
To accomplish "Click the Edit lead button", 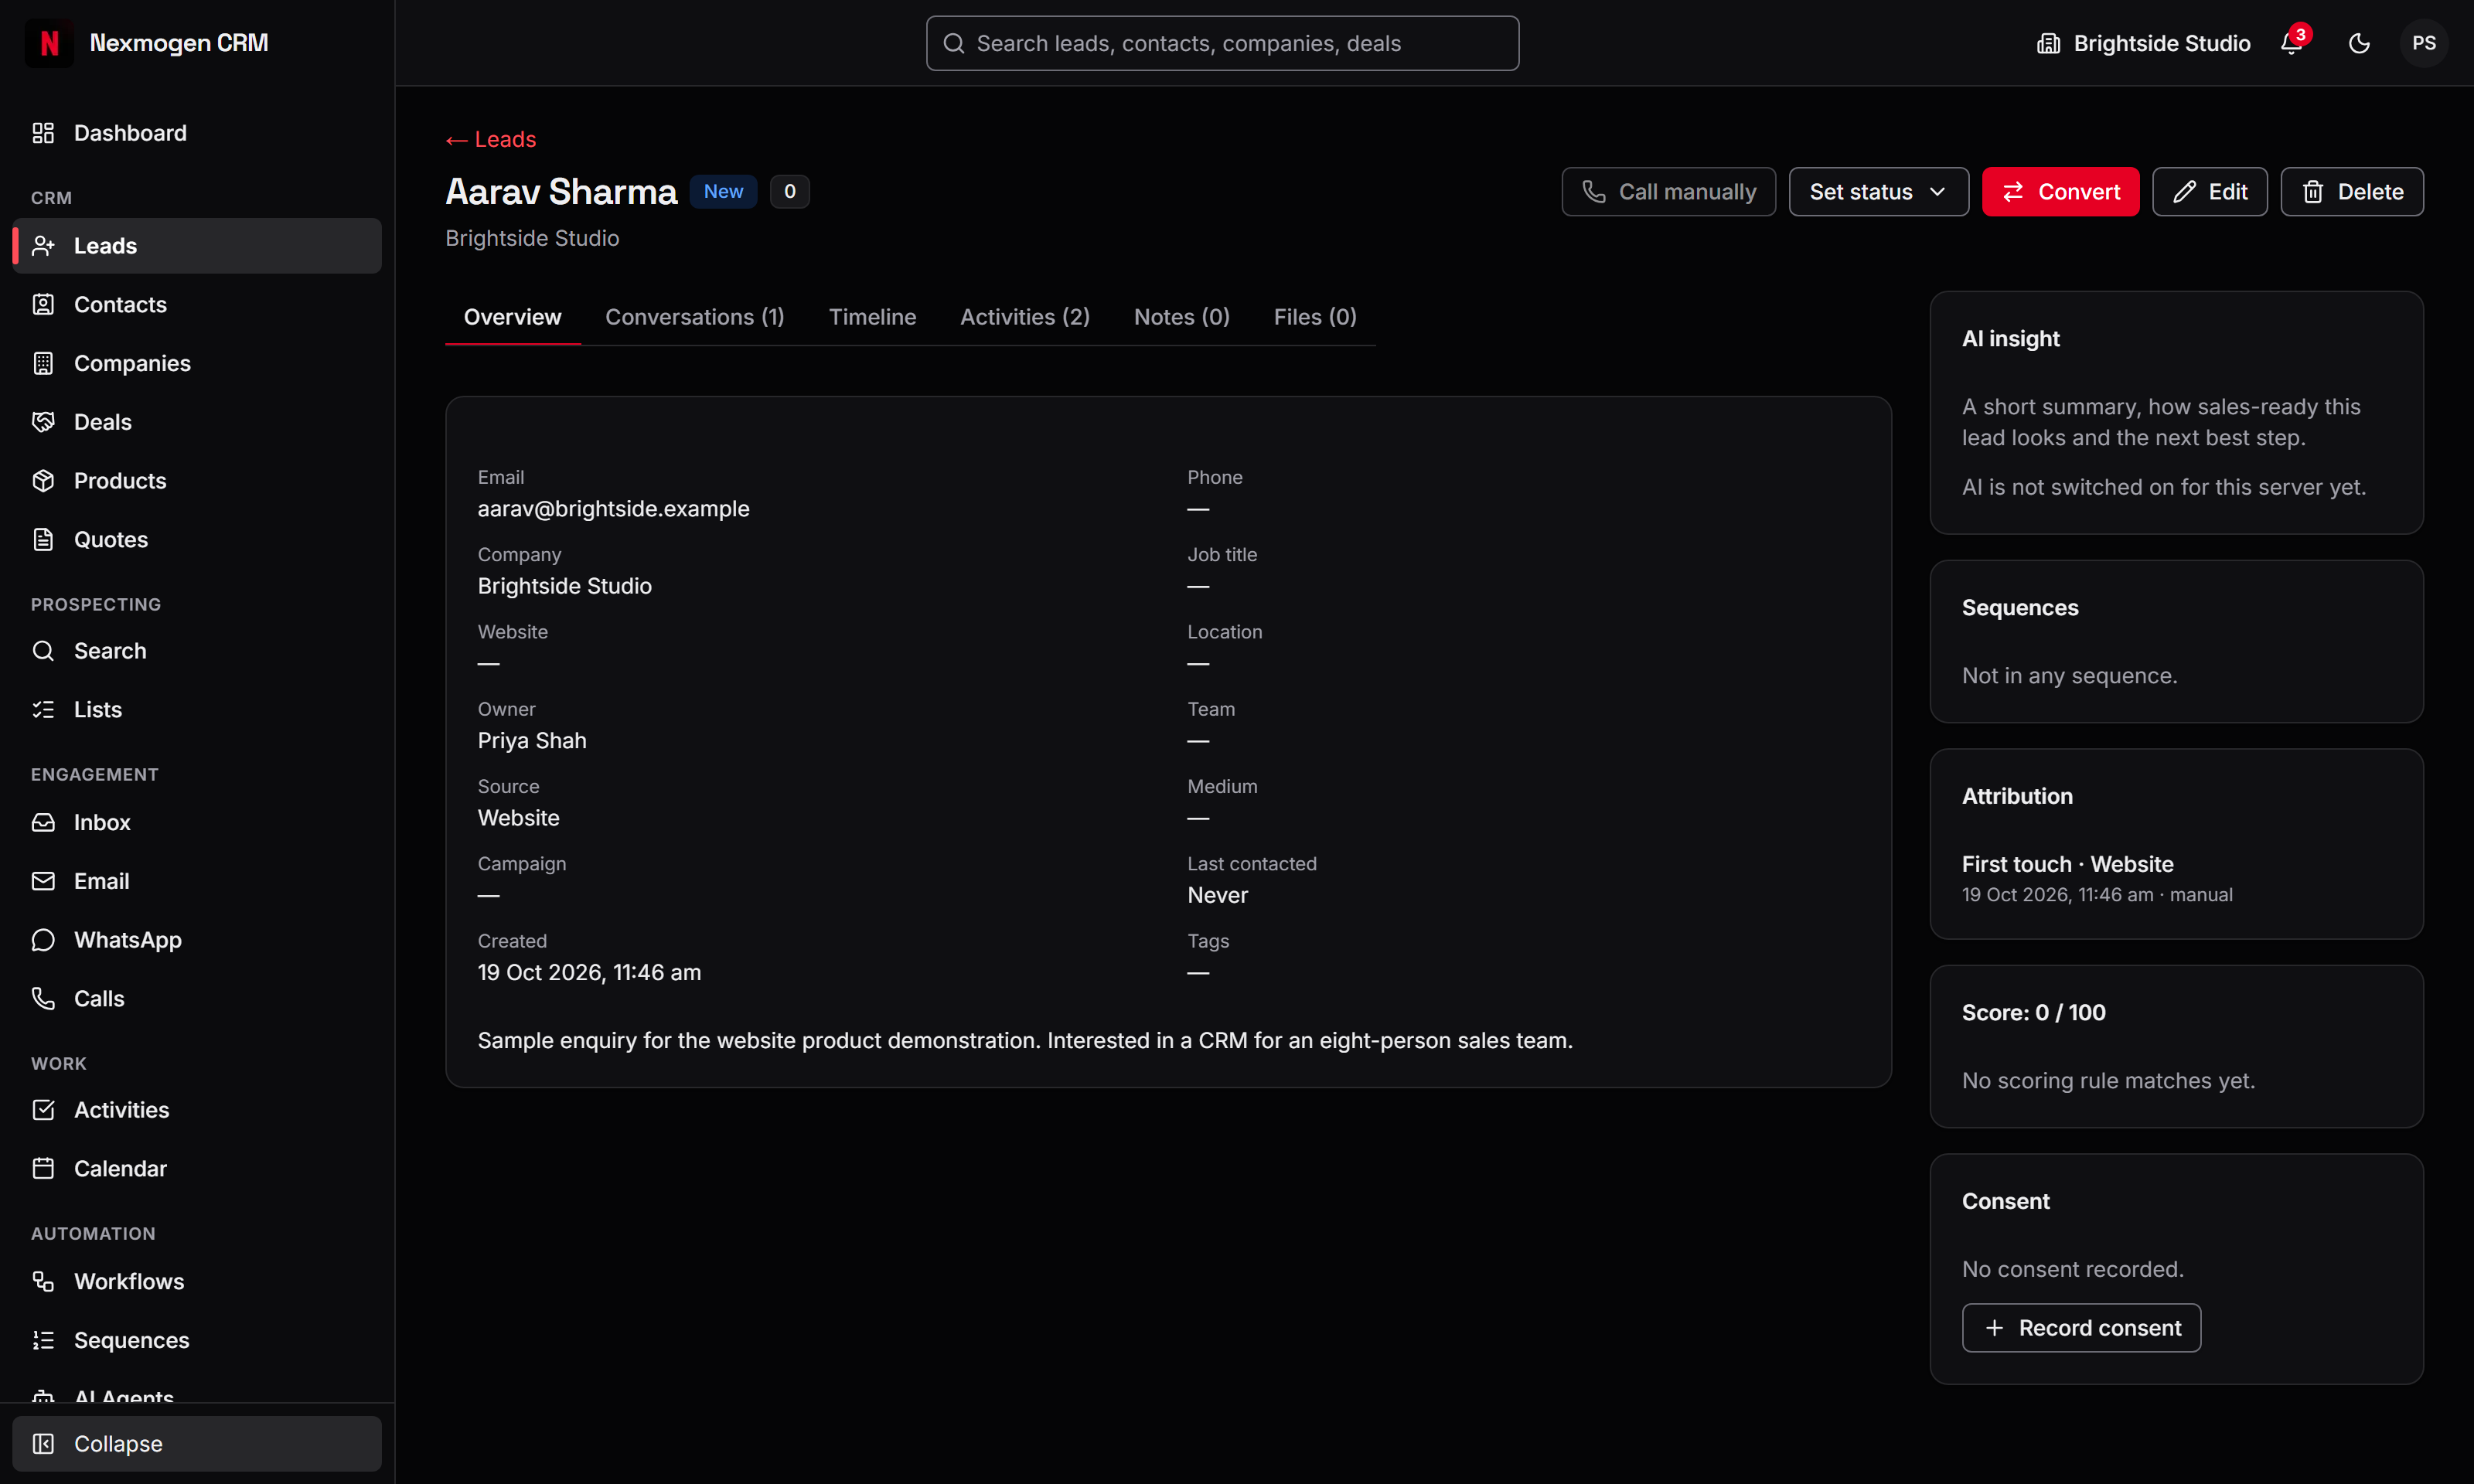I will pyautogui.click(x=2210, y=192).
